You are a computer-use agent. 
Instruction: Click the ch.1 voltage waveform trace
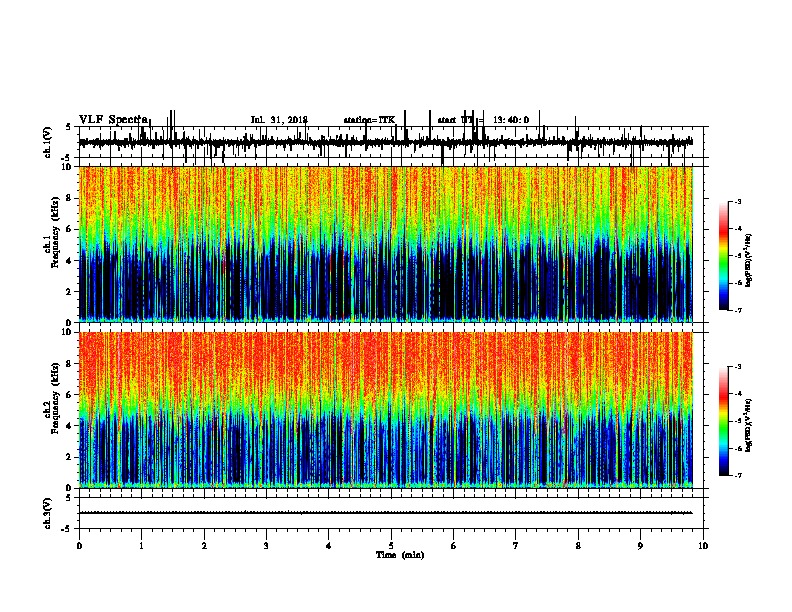[385, 143]
